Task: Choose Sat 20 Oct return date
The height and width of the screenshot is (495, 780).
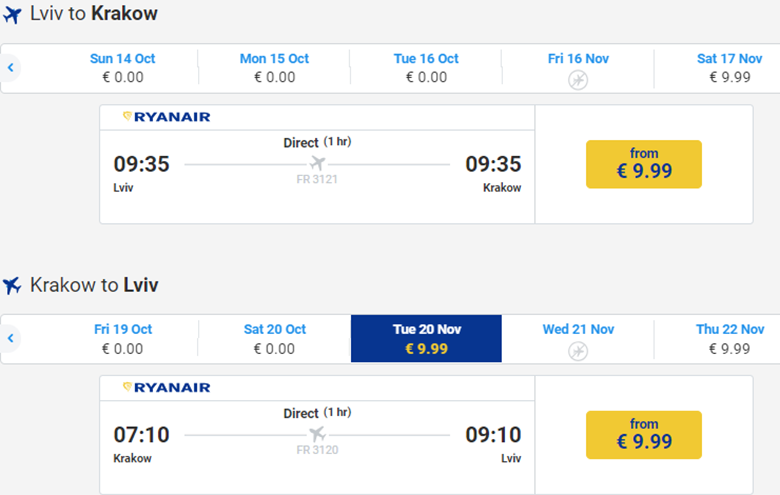Action: pos(274,339)
